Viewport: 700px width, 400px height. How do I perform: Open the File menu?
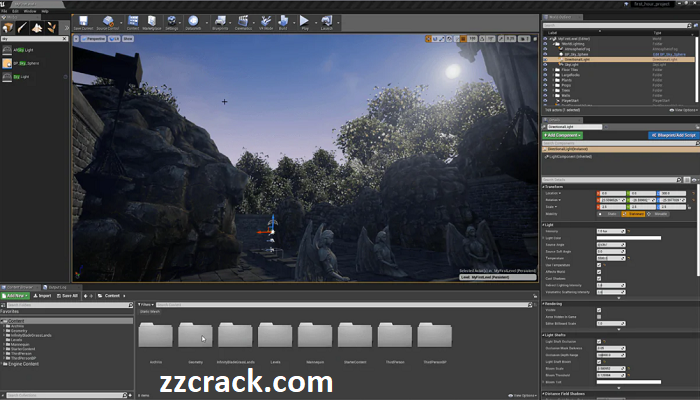tap(4, 11)
